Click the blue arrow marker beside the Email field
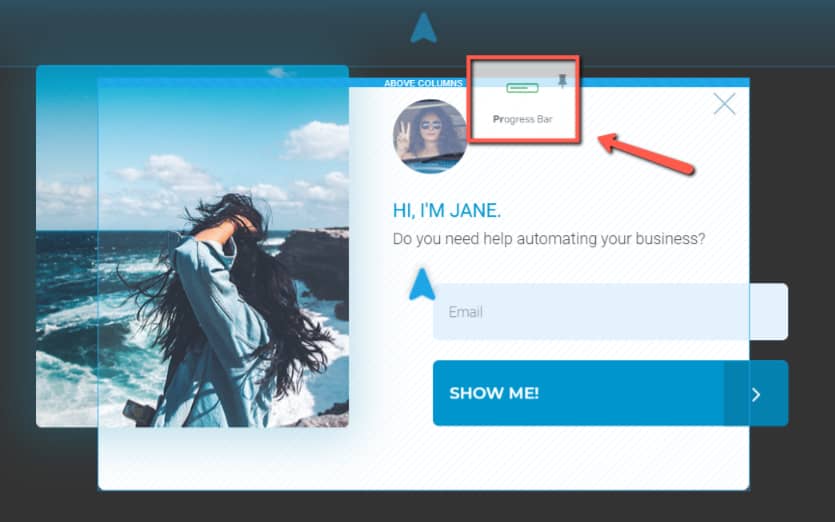This screenshot has width=835, height=522. coord(422,284)
